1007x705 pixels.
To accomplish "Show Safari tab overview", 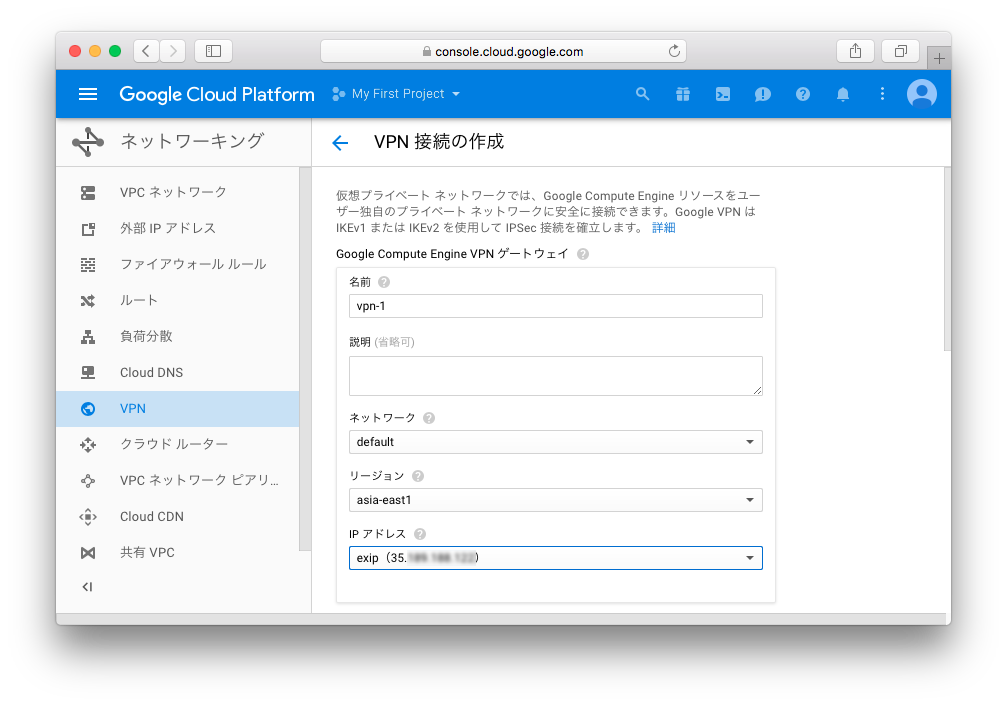I will click(x=900, y=51).
